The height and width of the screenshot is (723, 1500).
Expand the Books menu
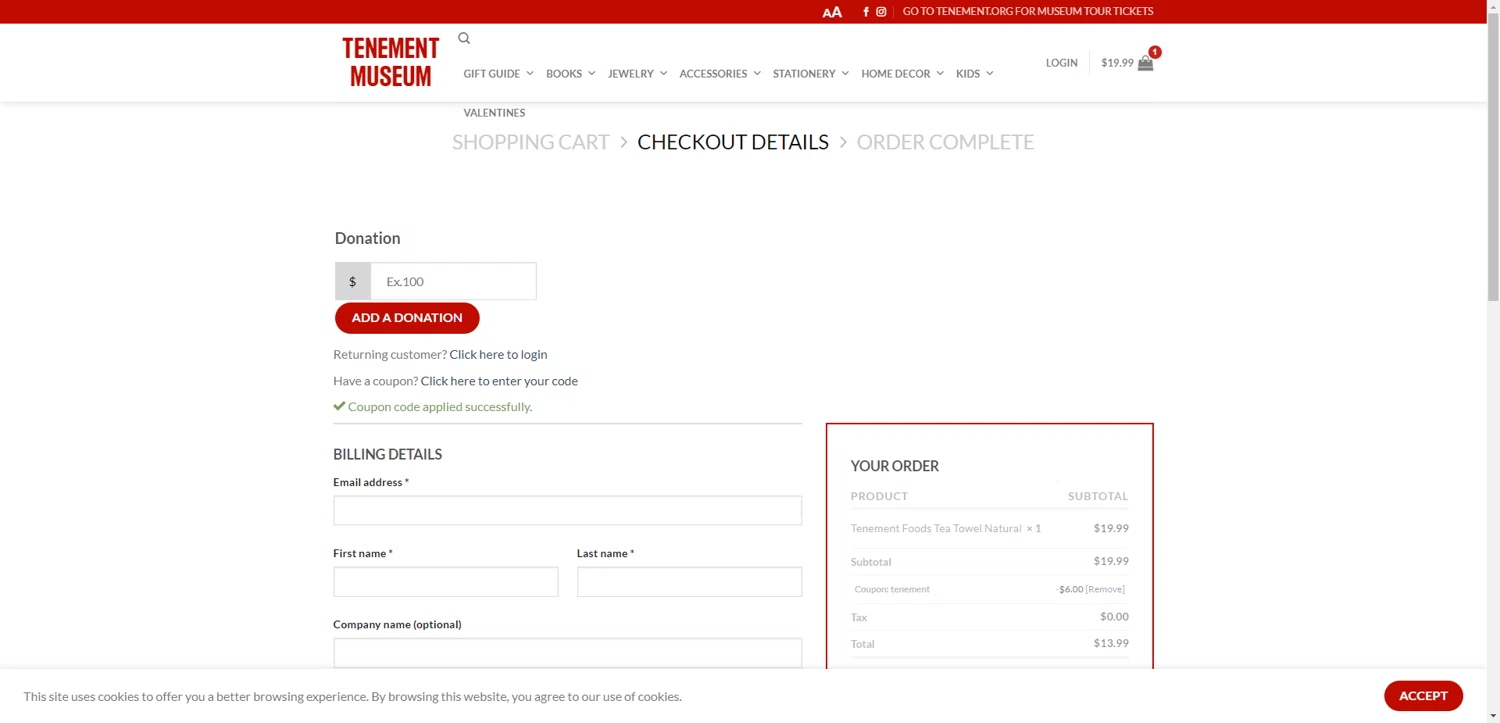pyautogui.click(x=570, y=73)
